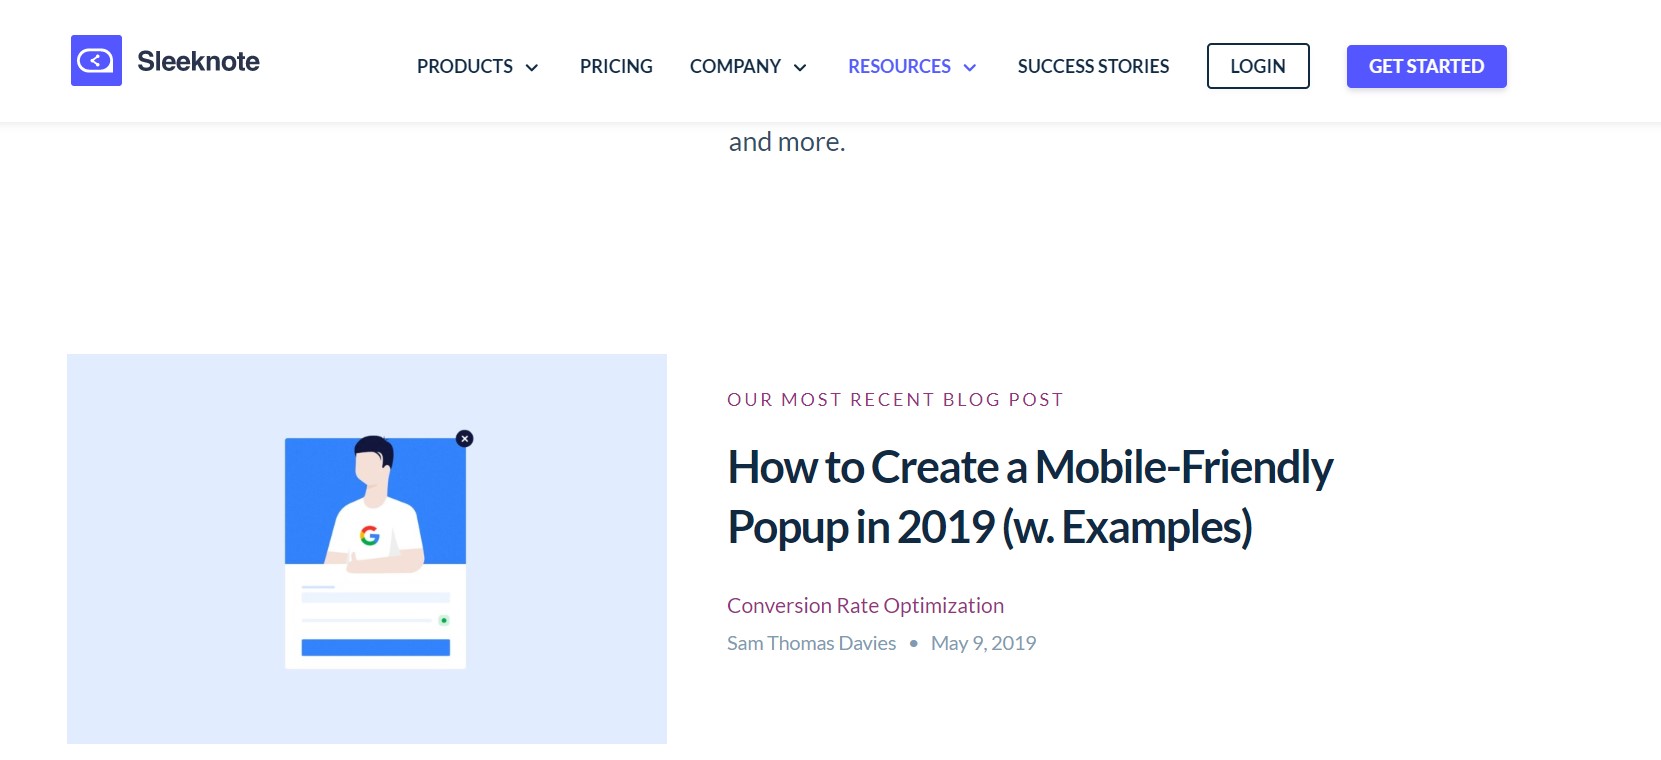Image resolution: width=1661 pixels, height=760 pixels.
Task: Select SUCCESS STORIES in the navigation
Action: [1093, 66]
